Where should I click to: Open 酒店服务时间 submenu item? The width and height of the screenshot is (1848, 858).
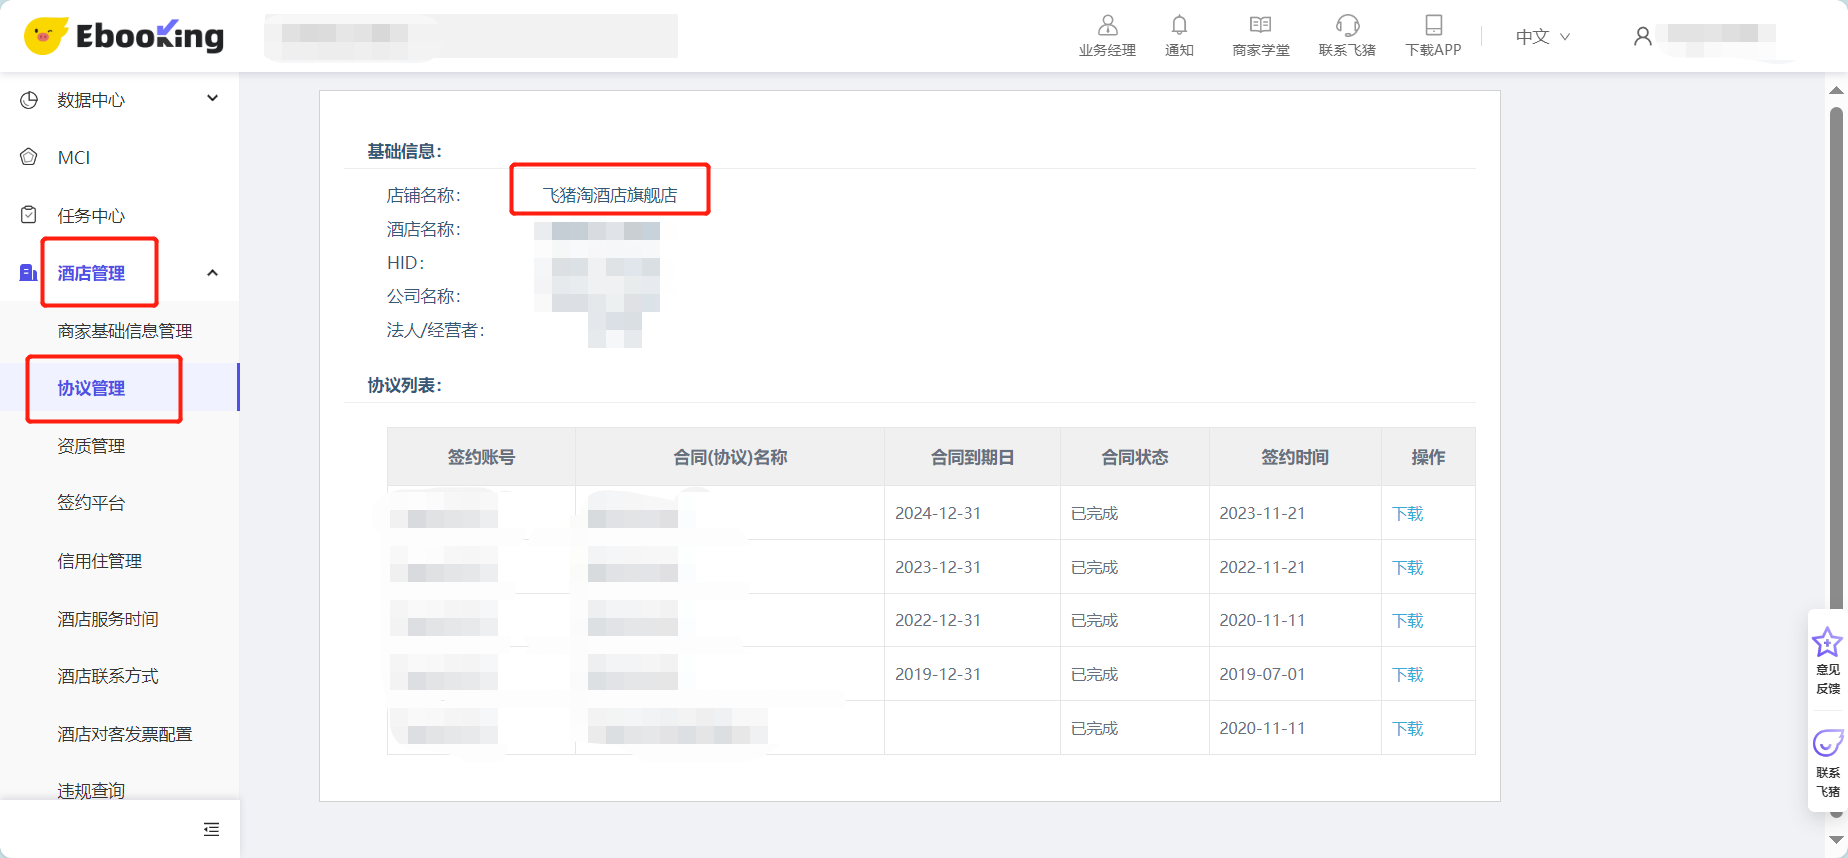(108, 619)
